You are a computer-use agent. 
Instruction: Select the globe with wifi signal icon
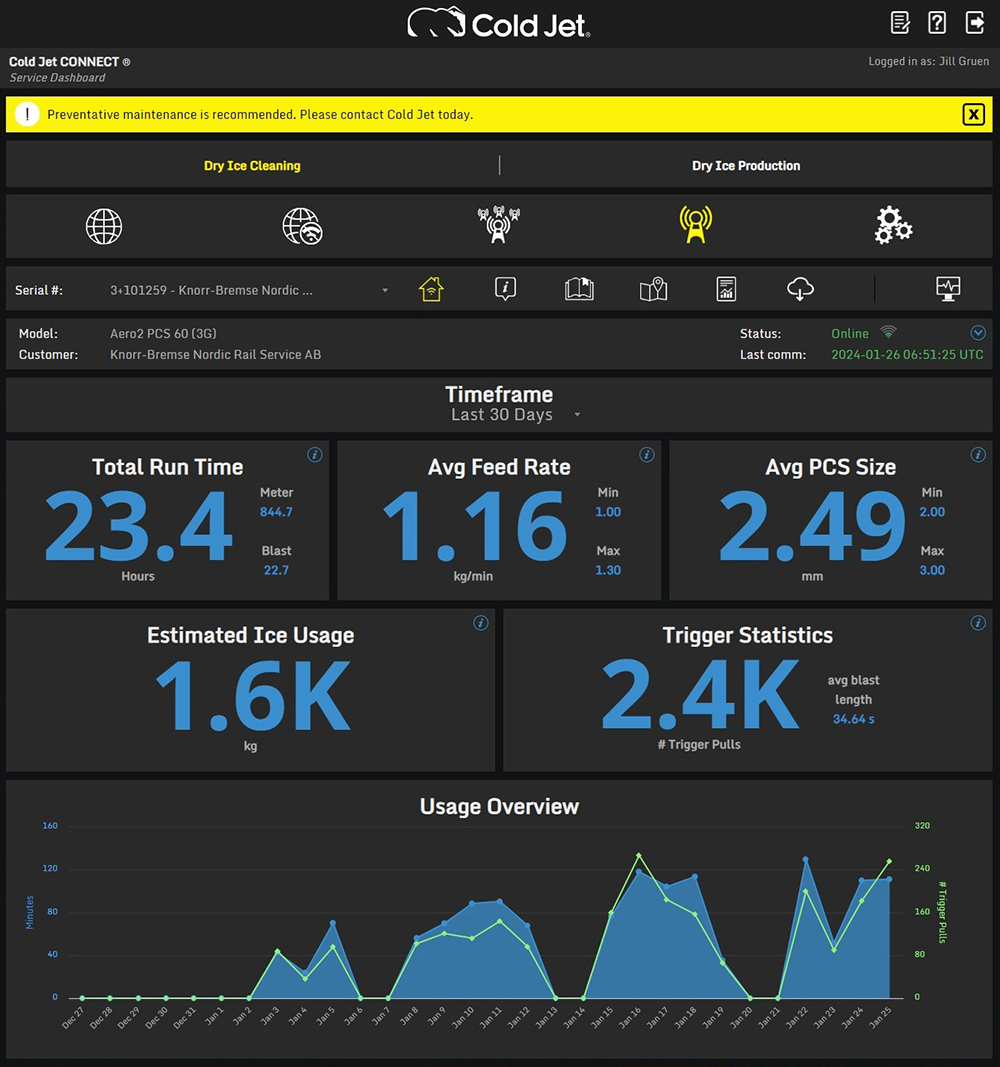(302, 226)
